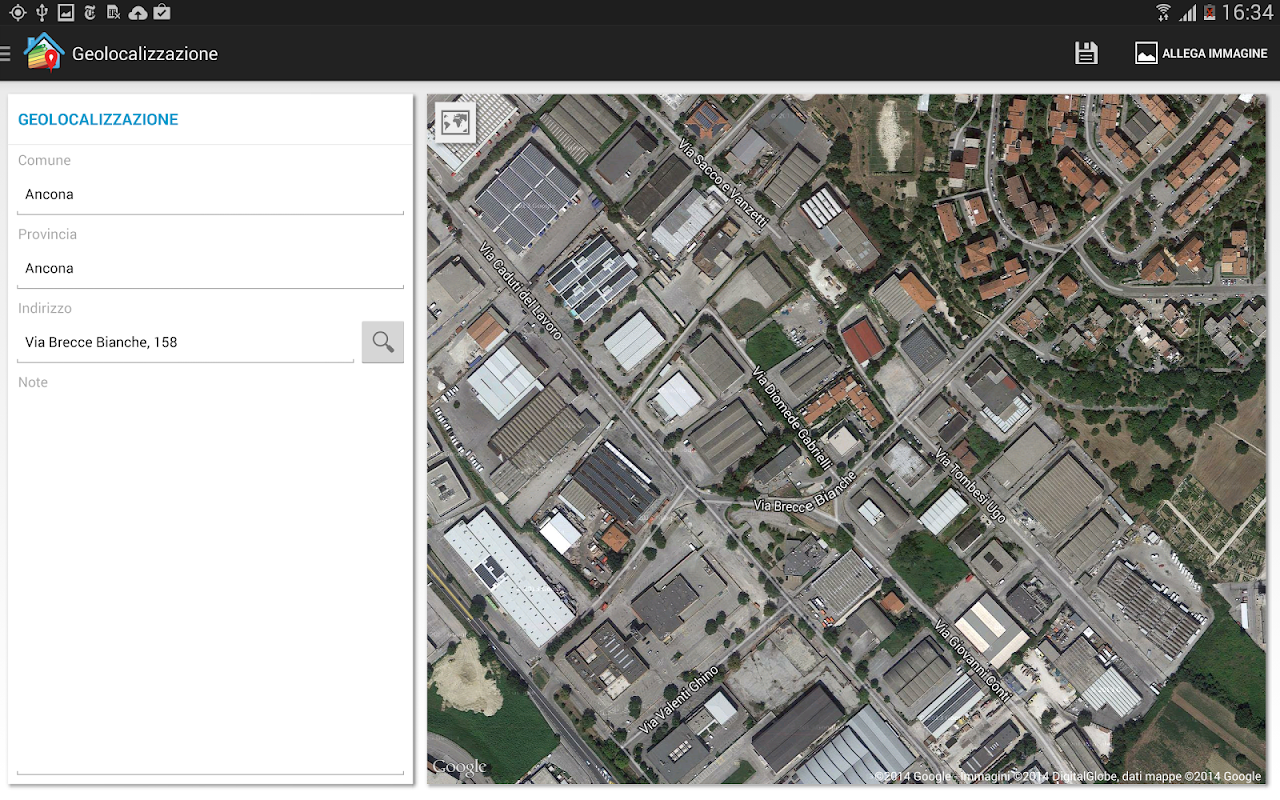Screen dimensions: 1280x800
Task: Tap the house app logo icon
Action: (x=43, y=53)
